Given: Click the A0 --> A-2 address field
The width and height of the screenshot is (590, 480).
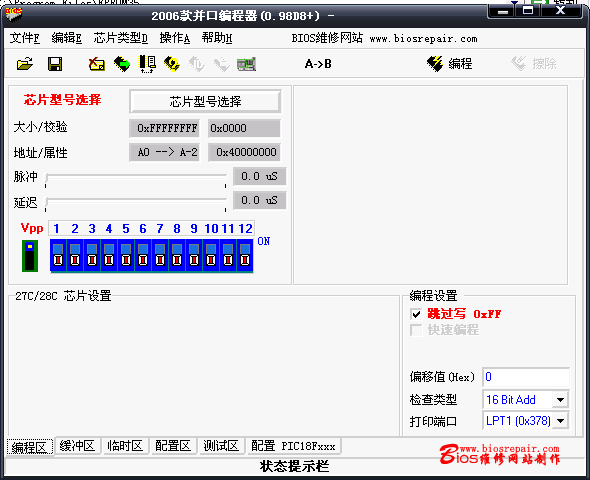Looking at the screenshot, I should (x=164, y=152).
